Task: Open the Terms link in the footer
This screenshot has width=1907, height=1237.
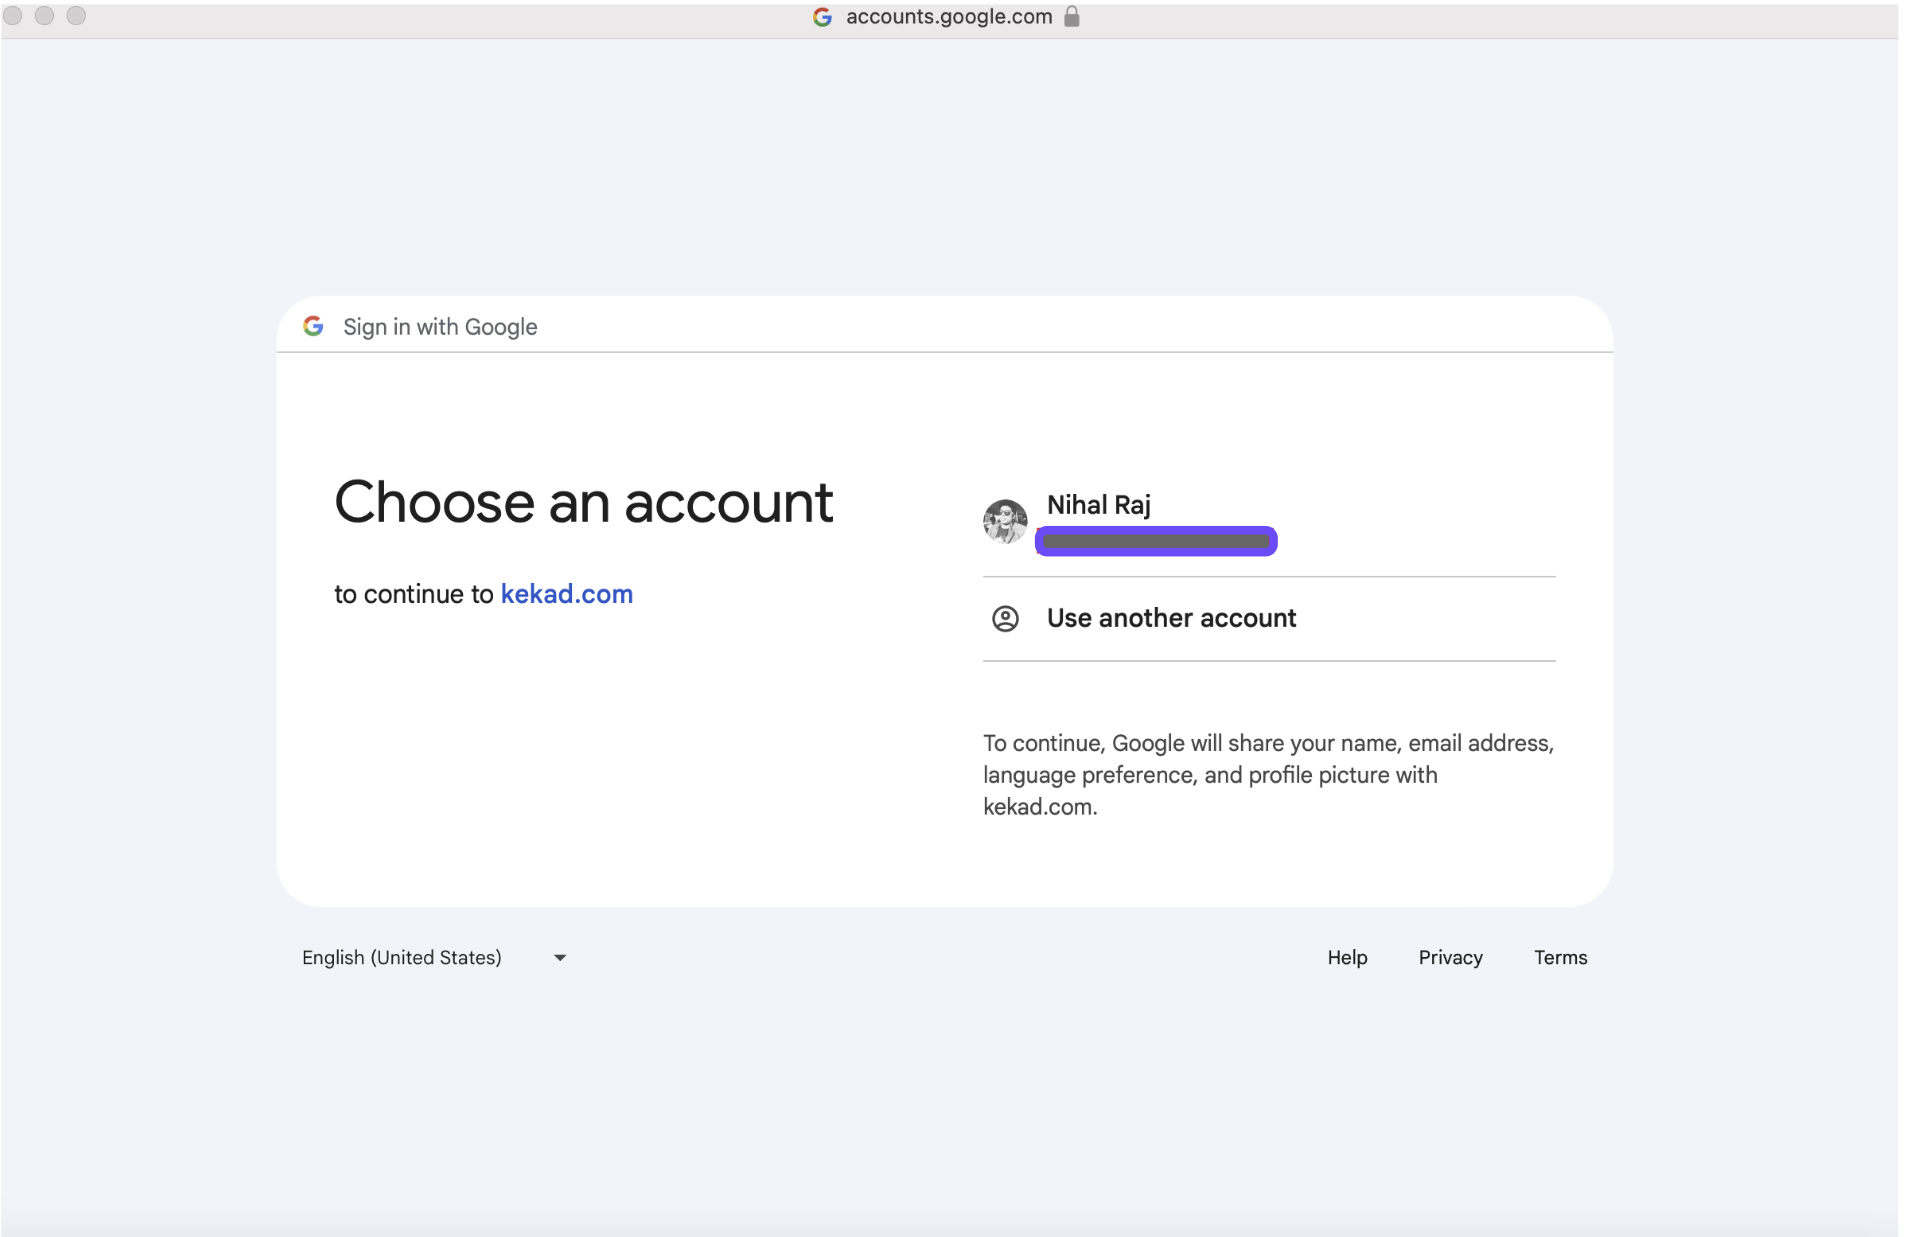Action: click(1560, 958)
